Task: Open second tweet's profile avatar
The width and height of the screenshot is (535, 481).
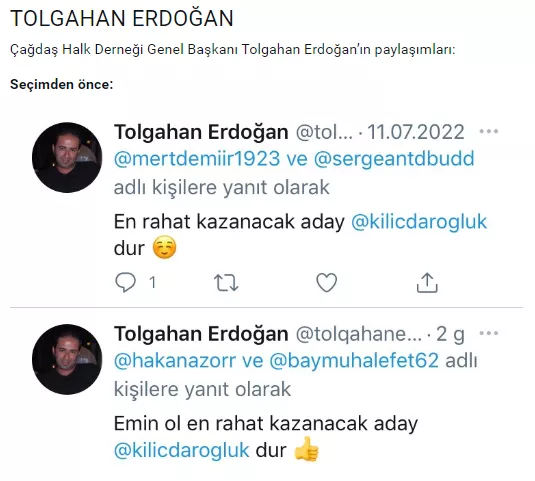Action: tap(67, 359)
